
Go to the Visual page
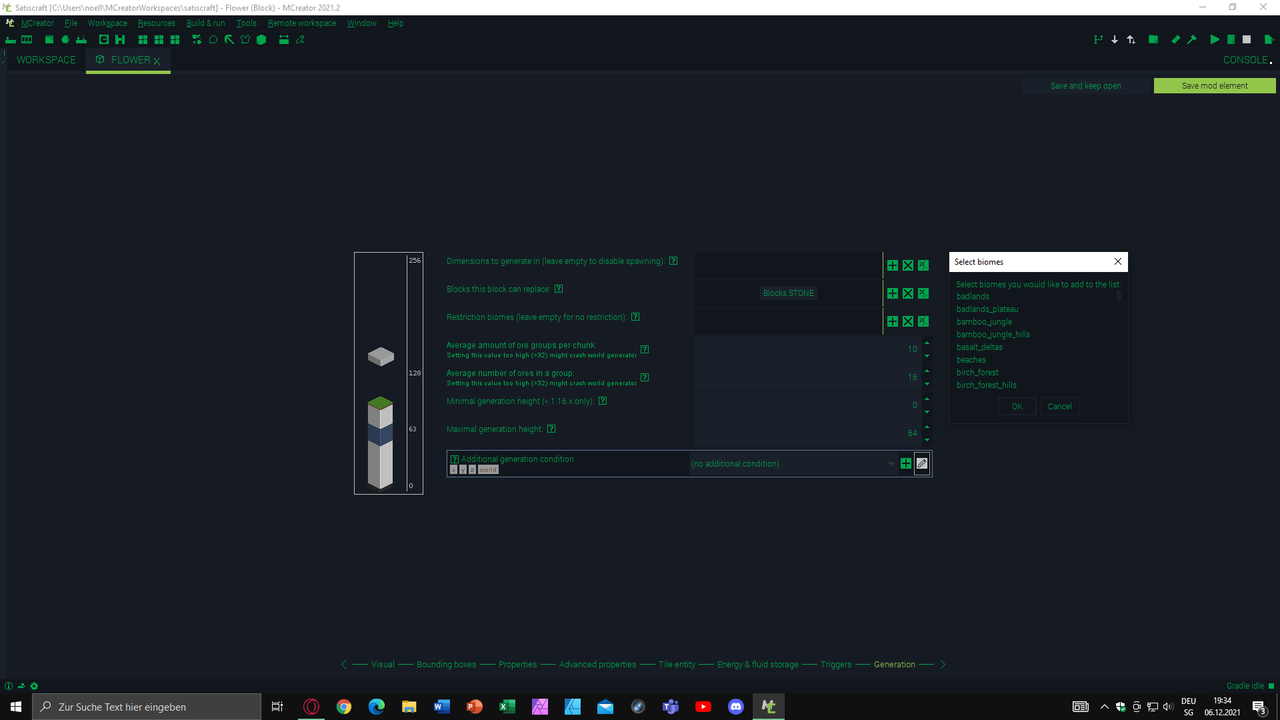[383, 664]
